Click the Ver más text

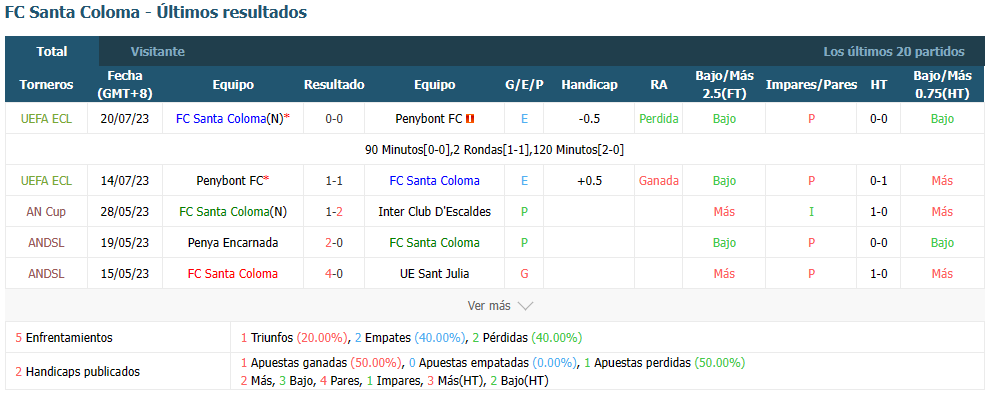(488, 306)
